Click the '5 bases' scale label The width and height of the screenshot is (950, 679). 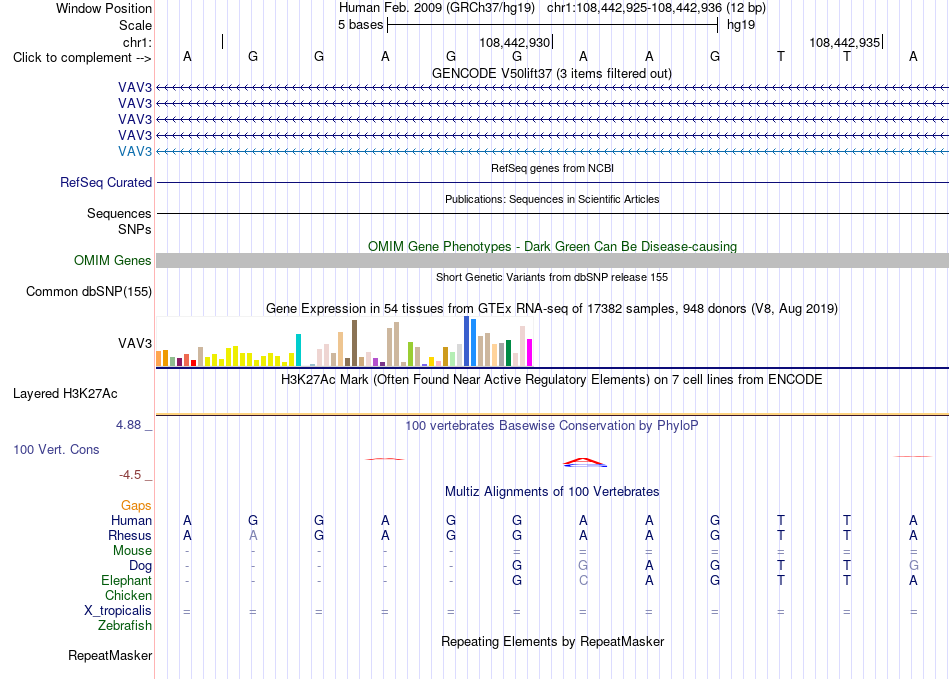click(360, 25)
